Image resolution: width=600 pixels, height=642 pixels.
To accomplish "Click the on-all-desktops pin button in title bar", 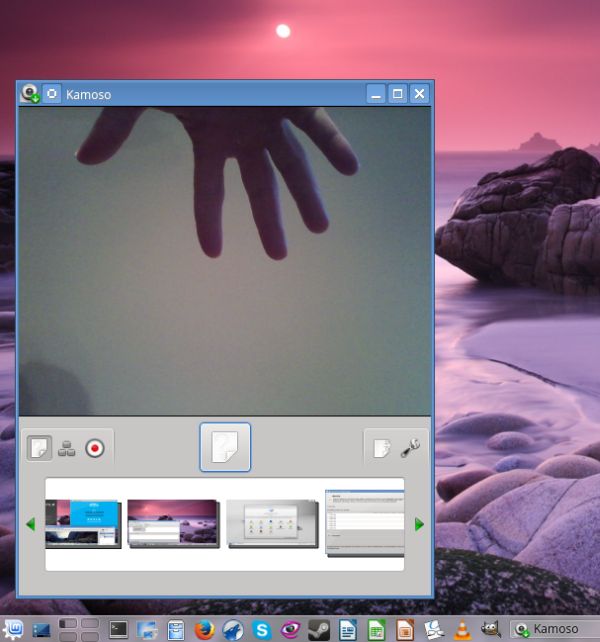I will point(52,94).
